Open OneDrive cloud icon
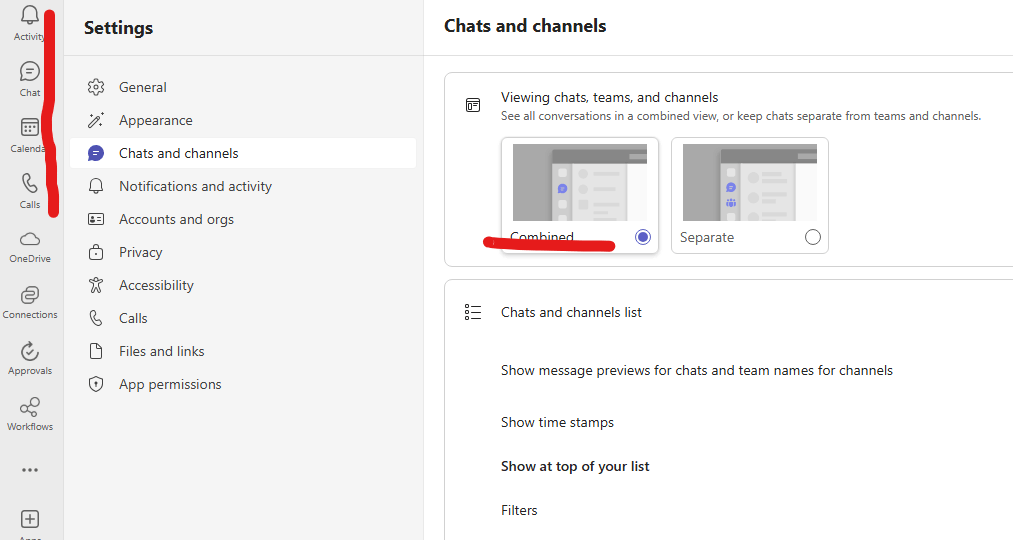 pos(30,239)
